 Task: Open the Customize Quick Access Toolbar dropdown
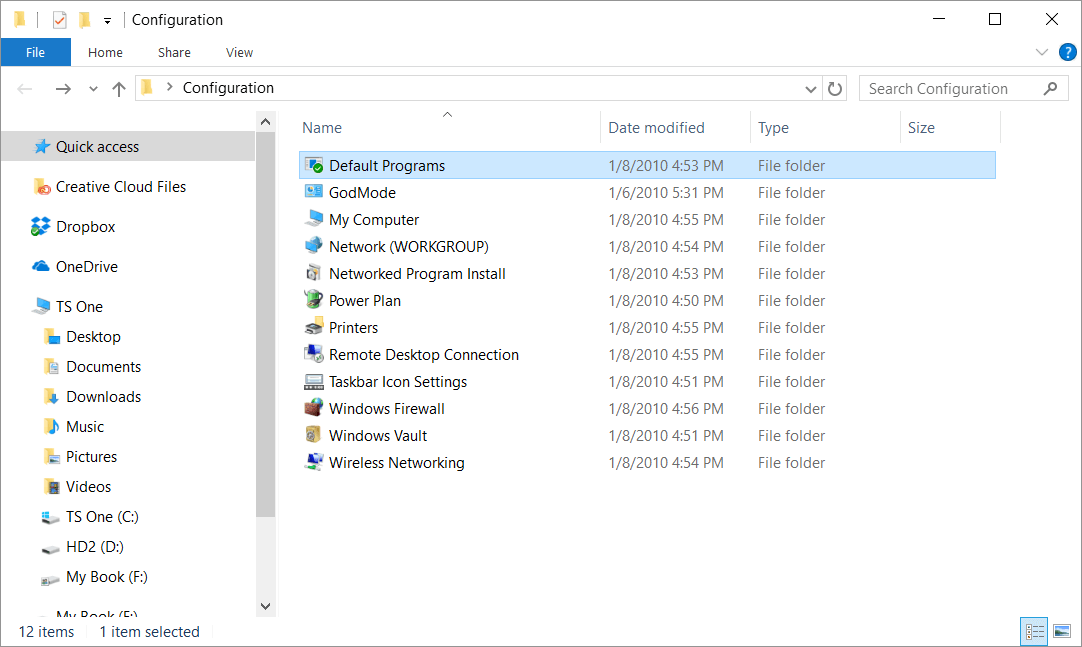coord(107,21)
